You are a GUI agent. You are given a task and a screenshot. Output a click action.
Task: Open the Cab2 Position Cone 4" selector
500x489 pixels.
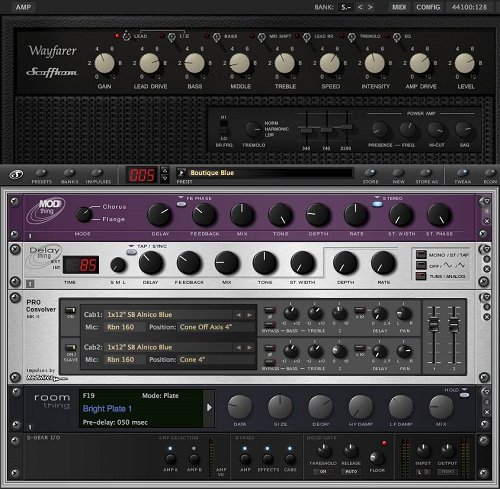[x=217, y=360]
